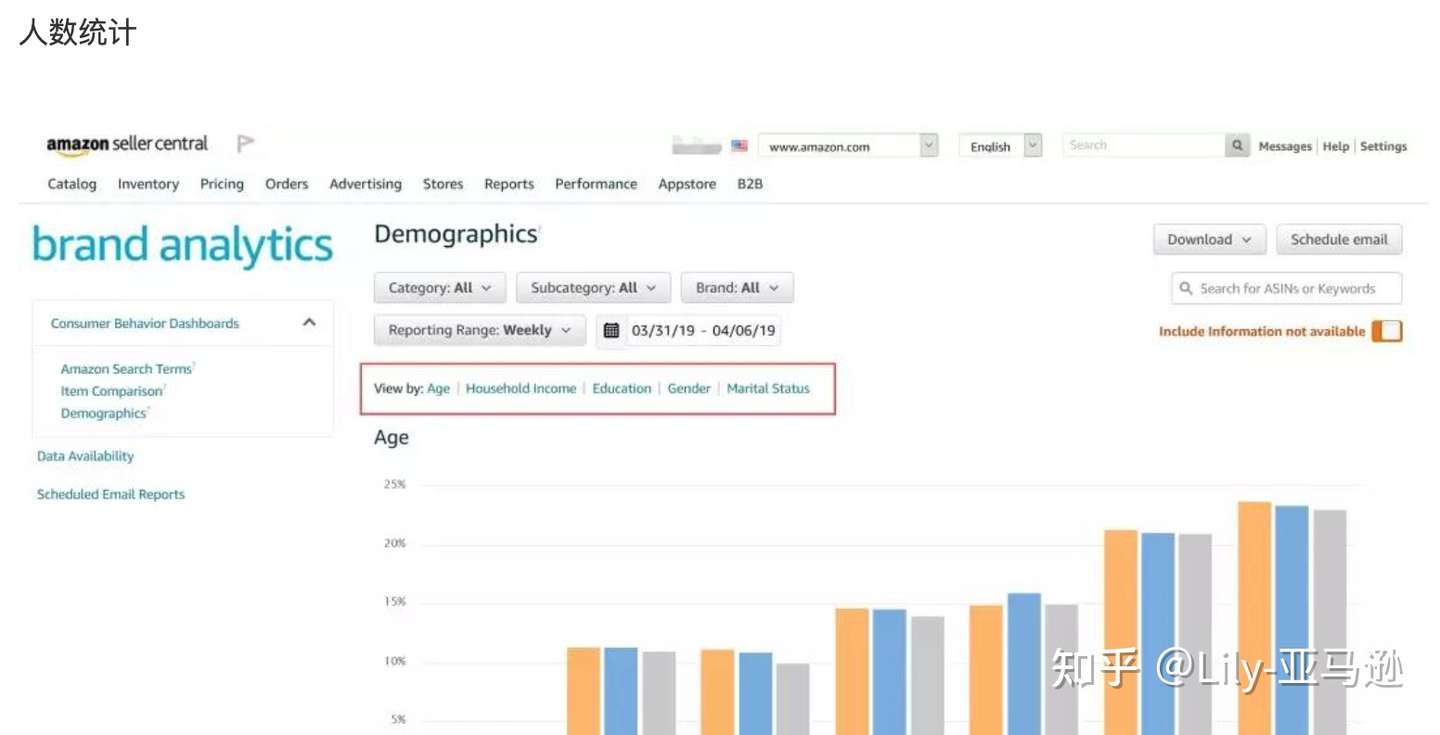This screenshot has height=735, width=1440.
Task: Open the Advertising menu
Action: (x=365, y=184)
